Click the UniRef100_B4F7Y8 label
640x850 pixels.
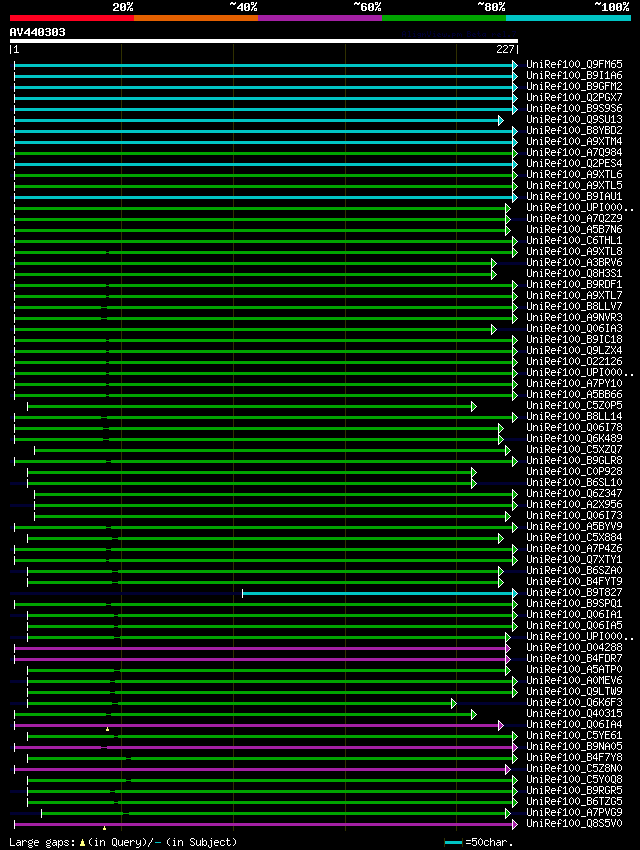(574, 758)
